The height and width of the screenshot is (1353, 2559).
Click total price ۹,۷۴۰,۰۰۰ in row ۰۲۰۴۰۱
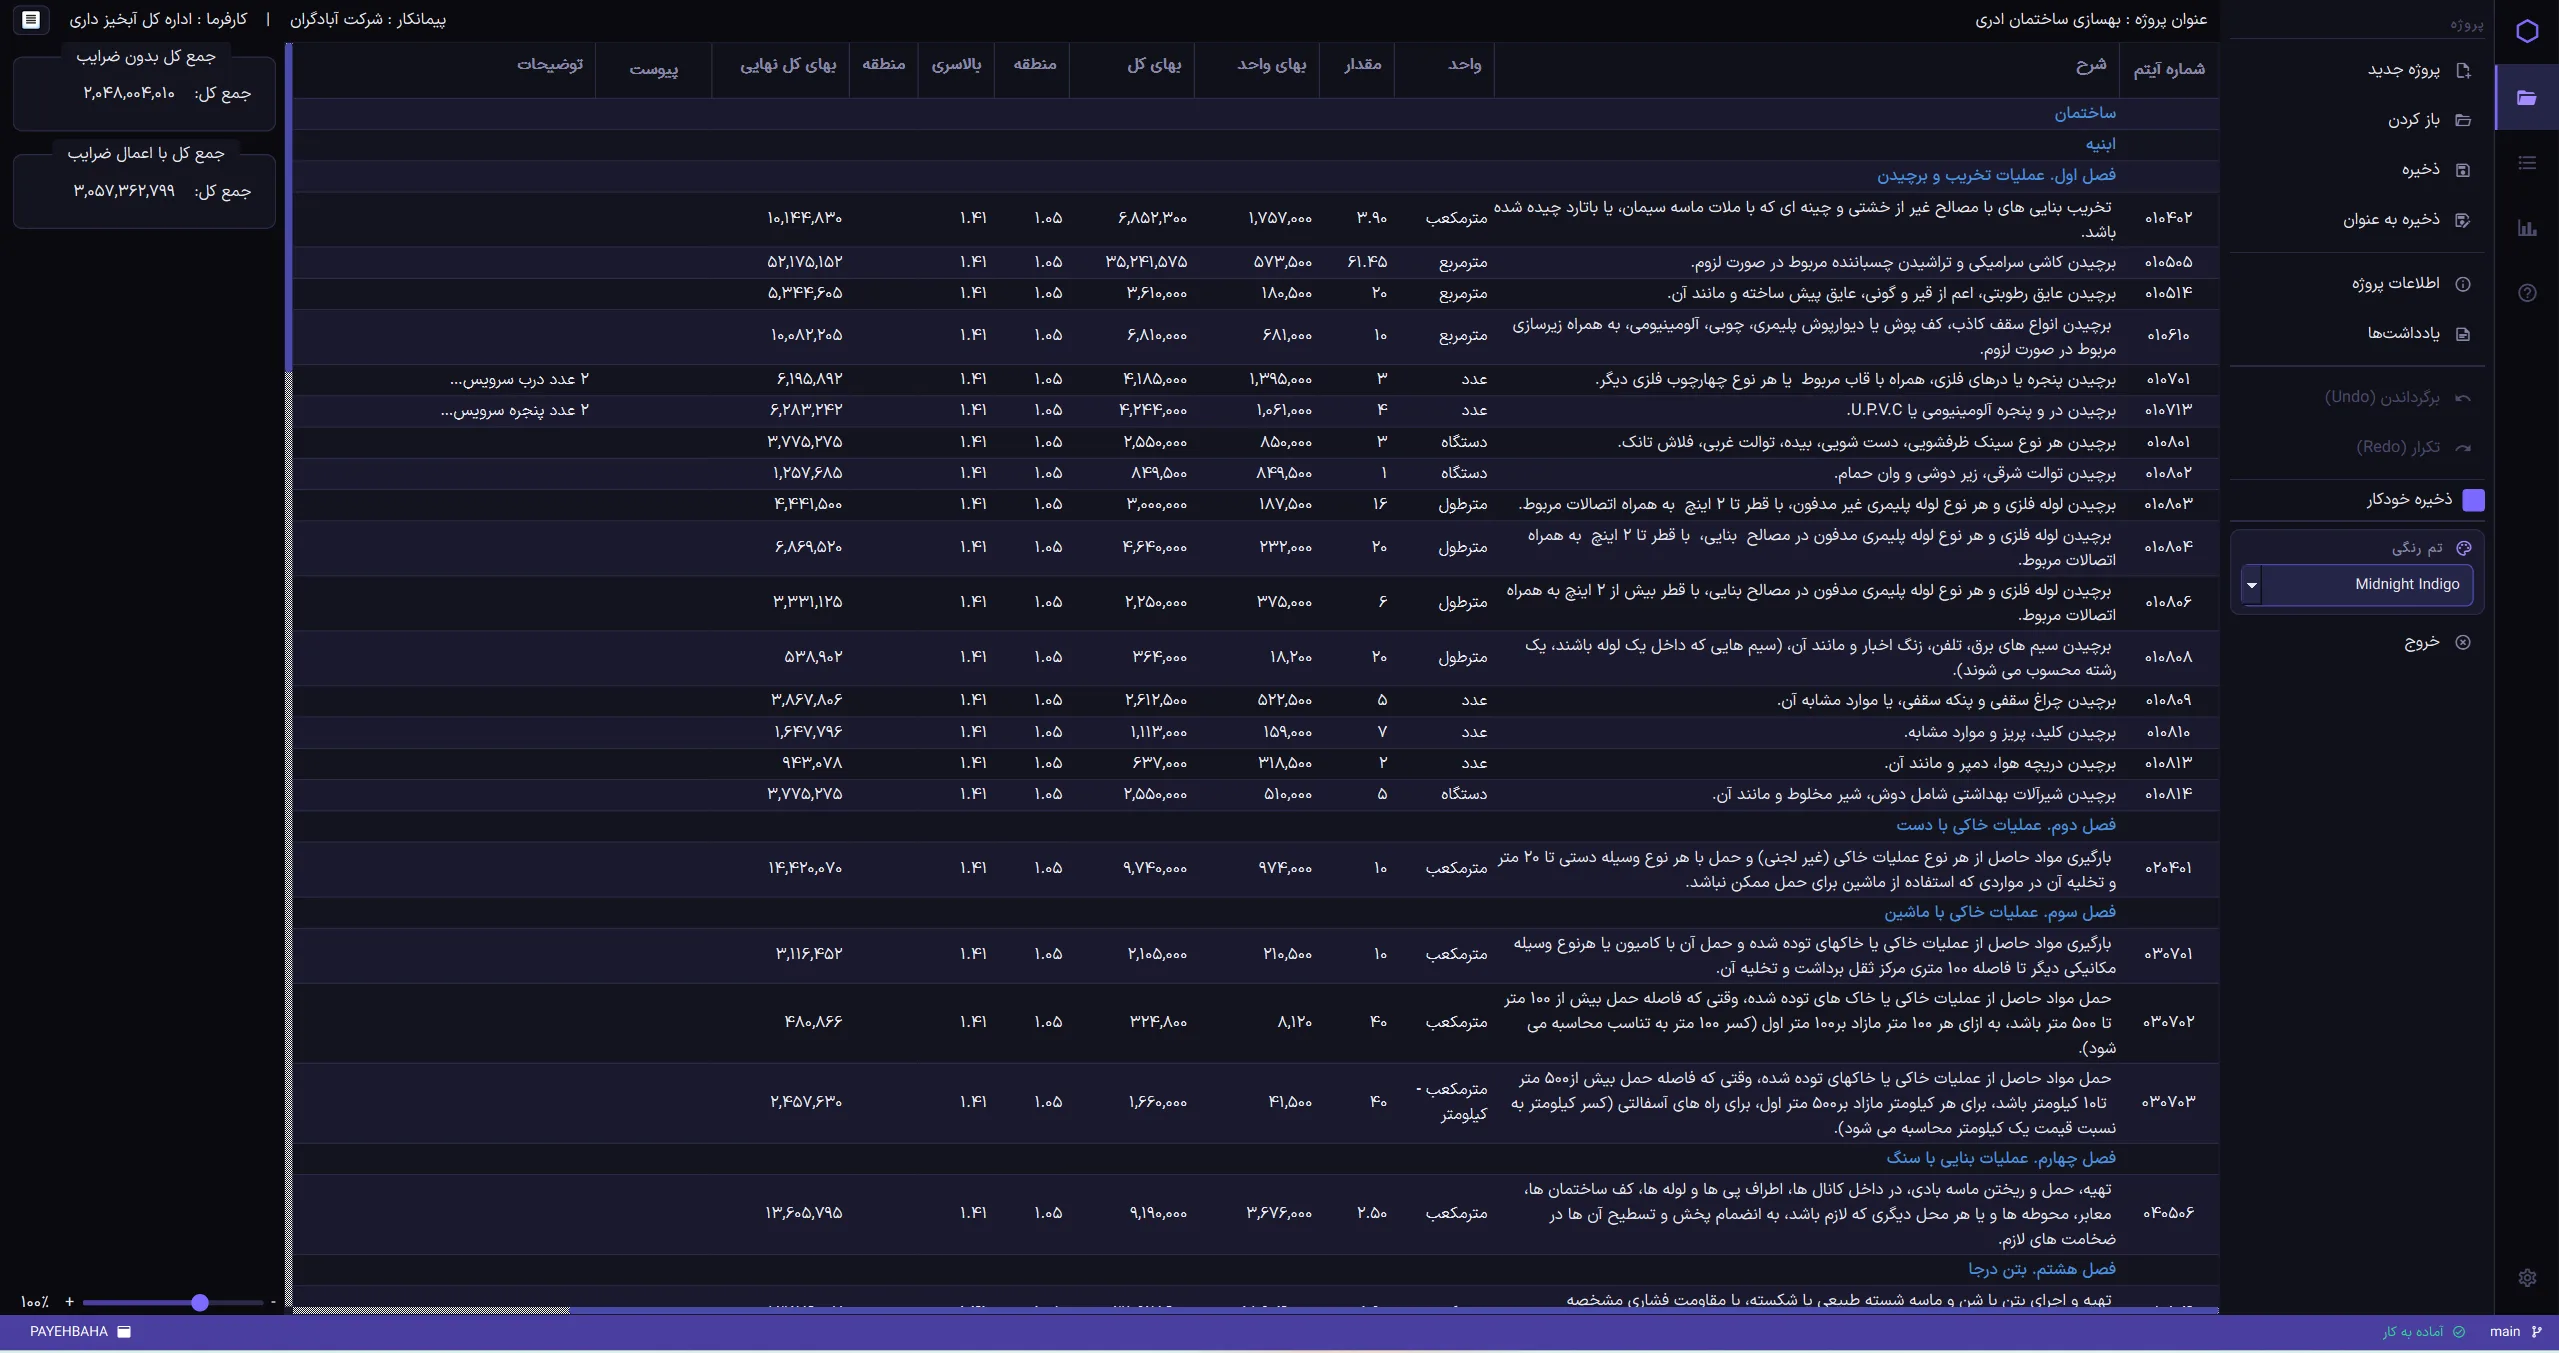click(x=1155, y=869)
